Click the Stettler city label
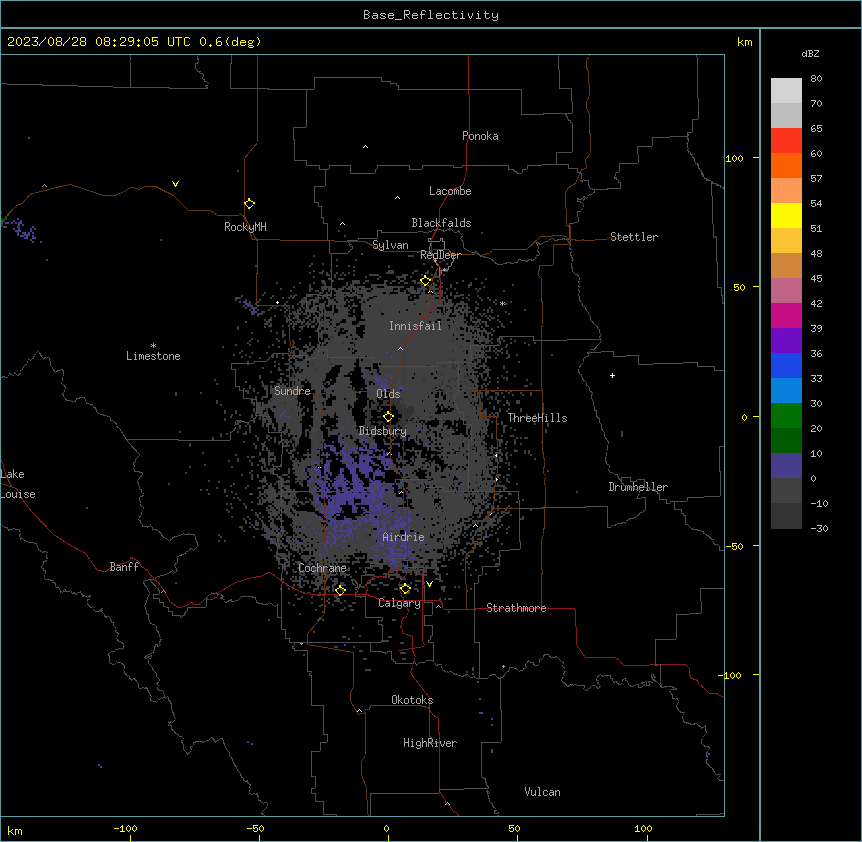Image resolution: width=862 pixels, height=842 pixels. tap(634, 237)
